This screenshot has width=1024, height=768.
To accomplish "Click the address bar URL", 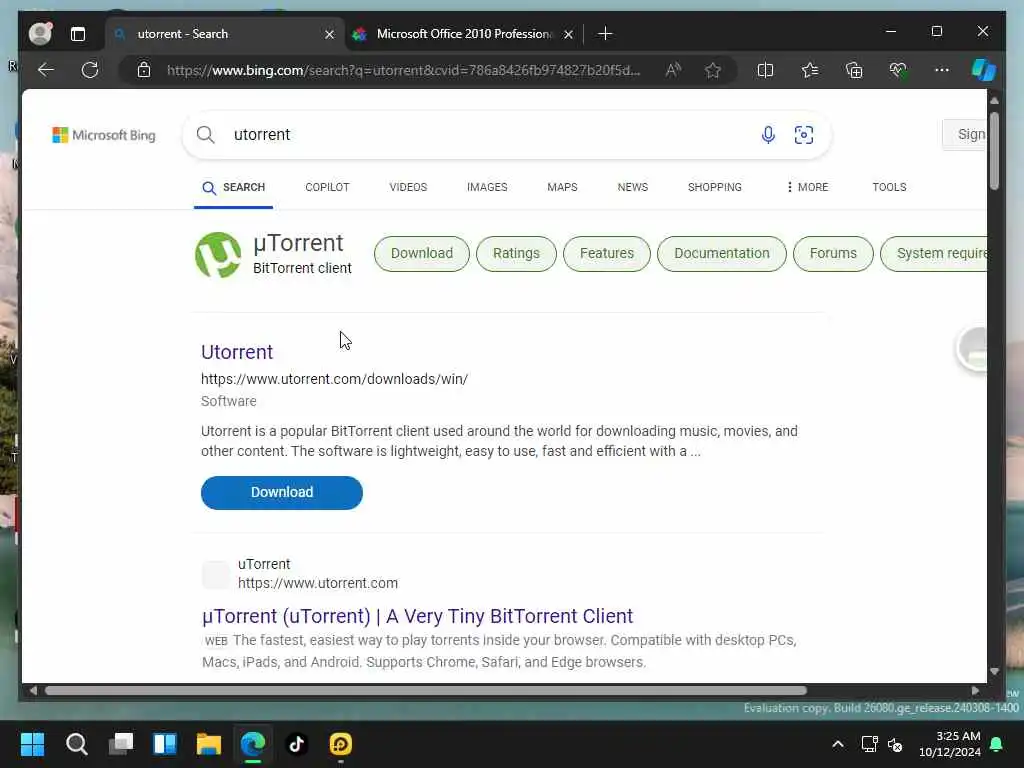I will 404,70.
